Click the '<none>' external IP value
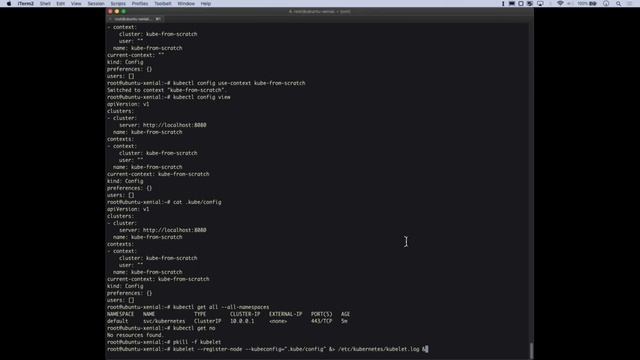Screen dimensions: 640x360 click(278, 321)
